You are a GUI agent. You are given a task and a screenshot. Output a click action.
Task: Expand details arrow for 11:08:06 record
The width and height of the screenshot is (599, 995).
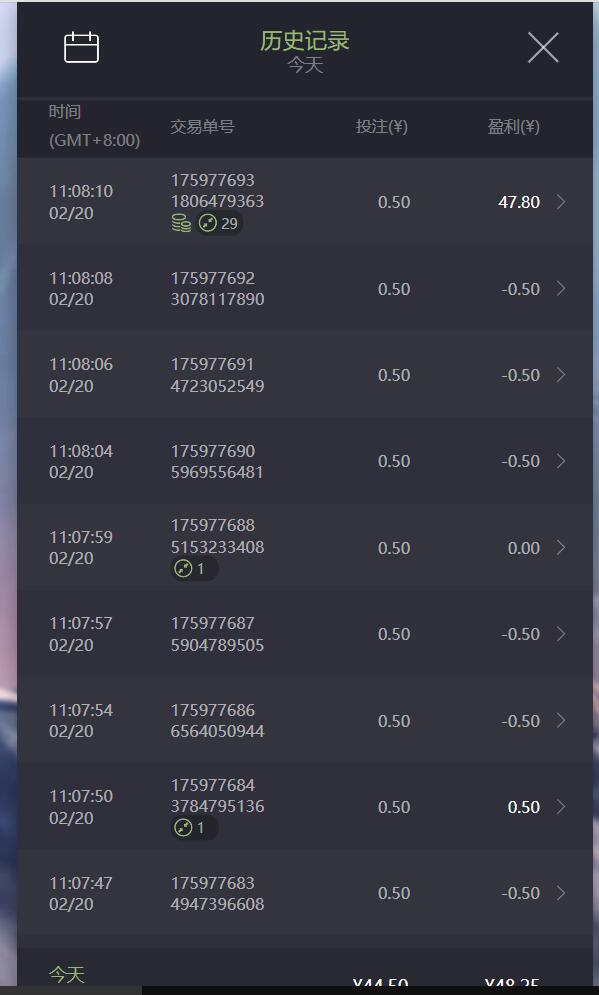[x=561, y=375]
